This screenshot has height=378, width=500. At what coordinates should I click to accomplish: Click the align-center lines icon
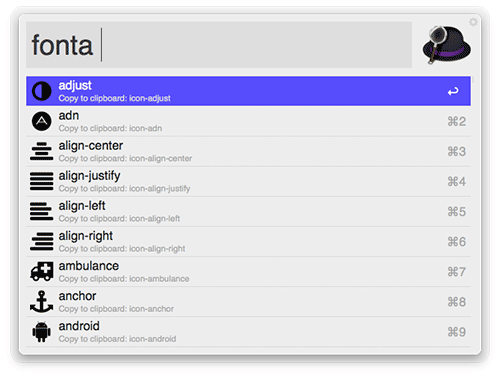point(42,151)
